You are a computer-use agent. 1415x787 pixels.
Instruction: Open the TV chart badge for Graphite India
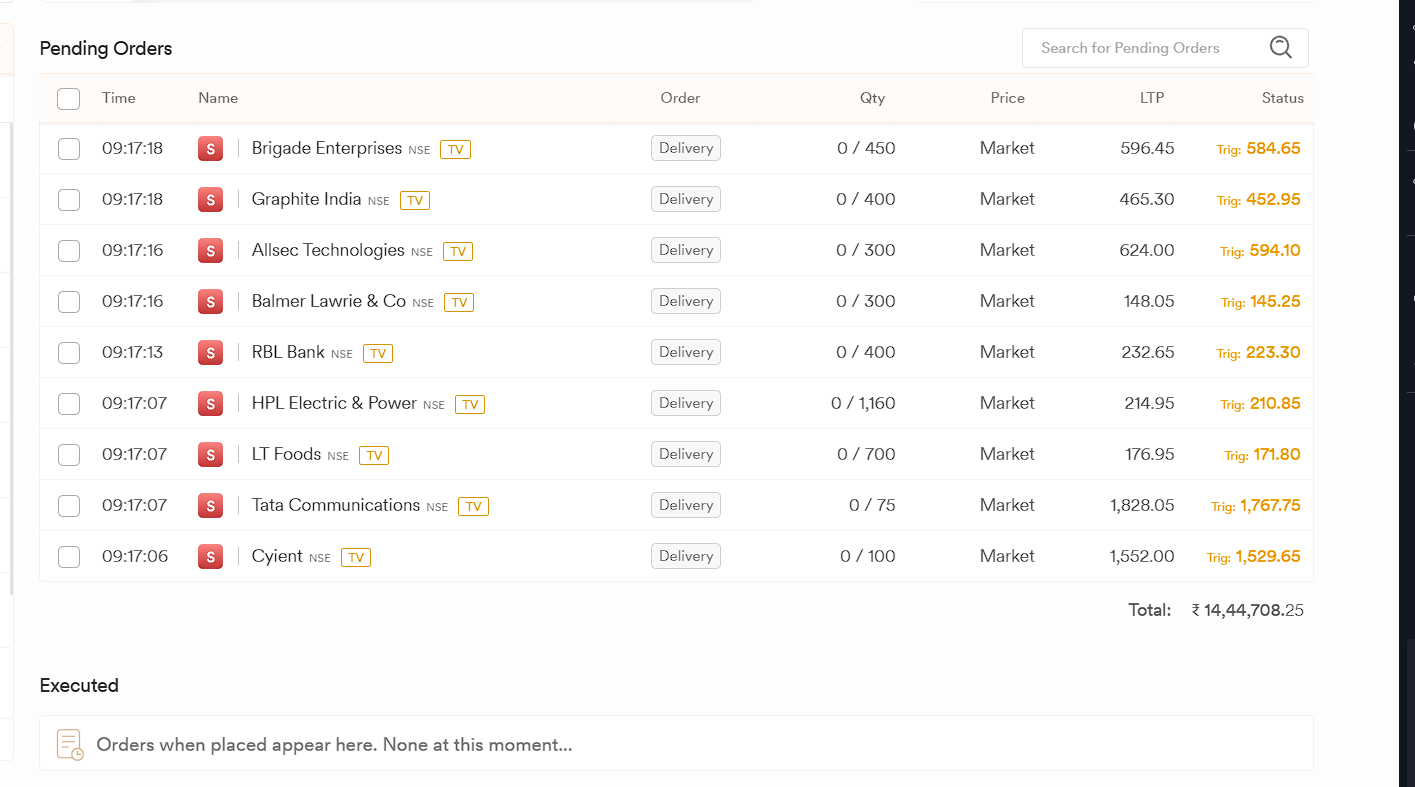pyautogui.click(x=415, y=201)
